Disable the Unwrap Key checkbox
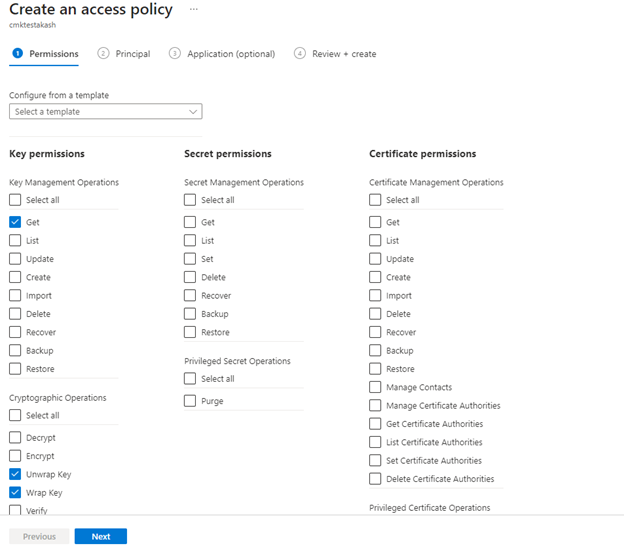The width and height of the screenshot is (624, 550). pyautogui.click(x=16, y=474)
